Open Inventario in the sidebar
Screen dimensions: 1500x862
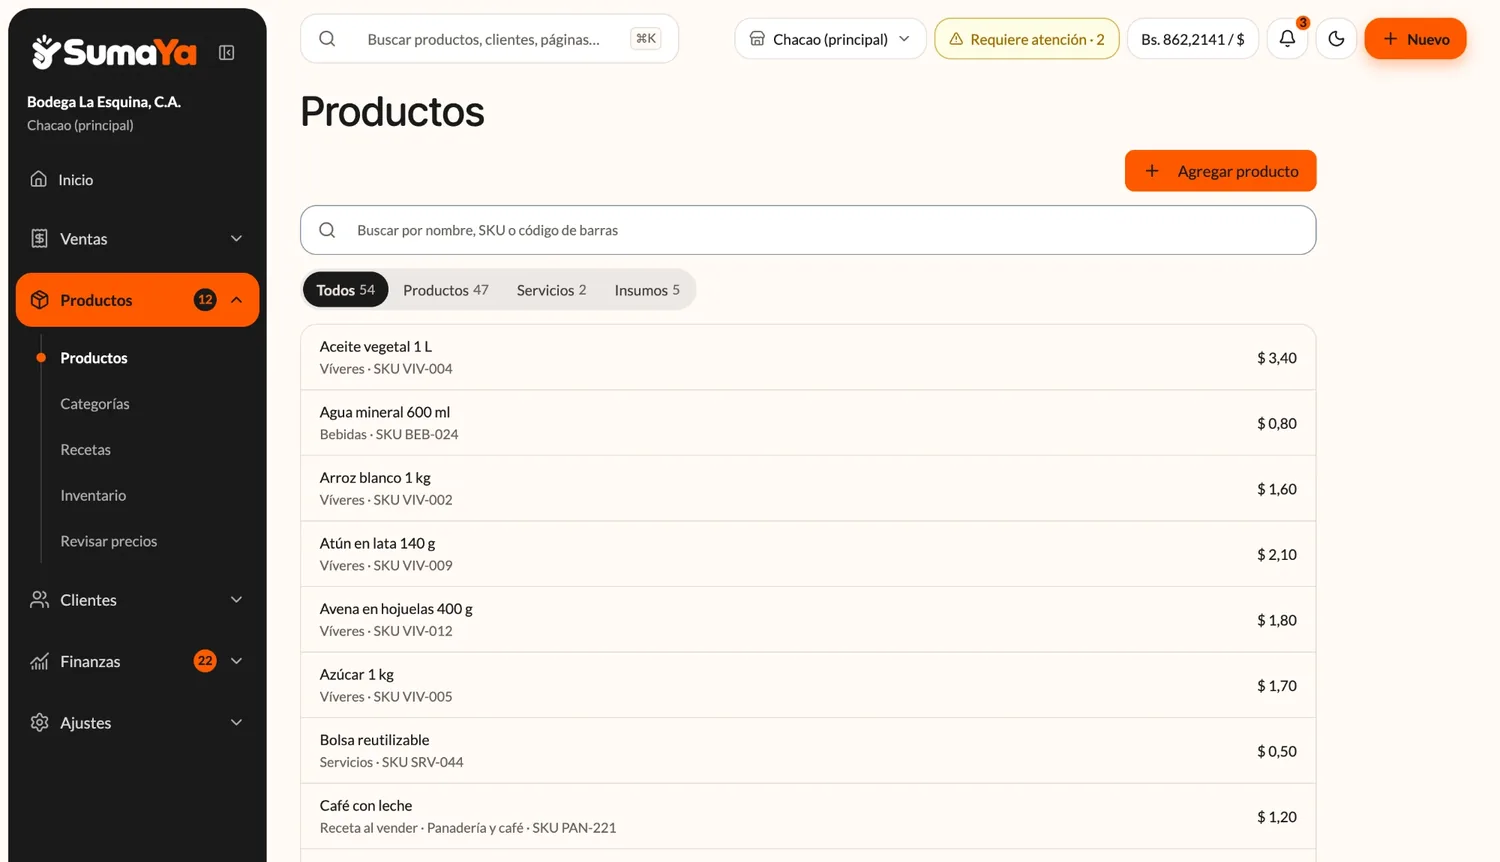click(x=93, y=495)
